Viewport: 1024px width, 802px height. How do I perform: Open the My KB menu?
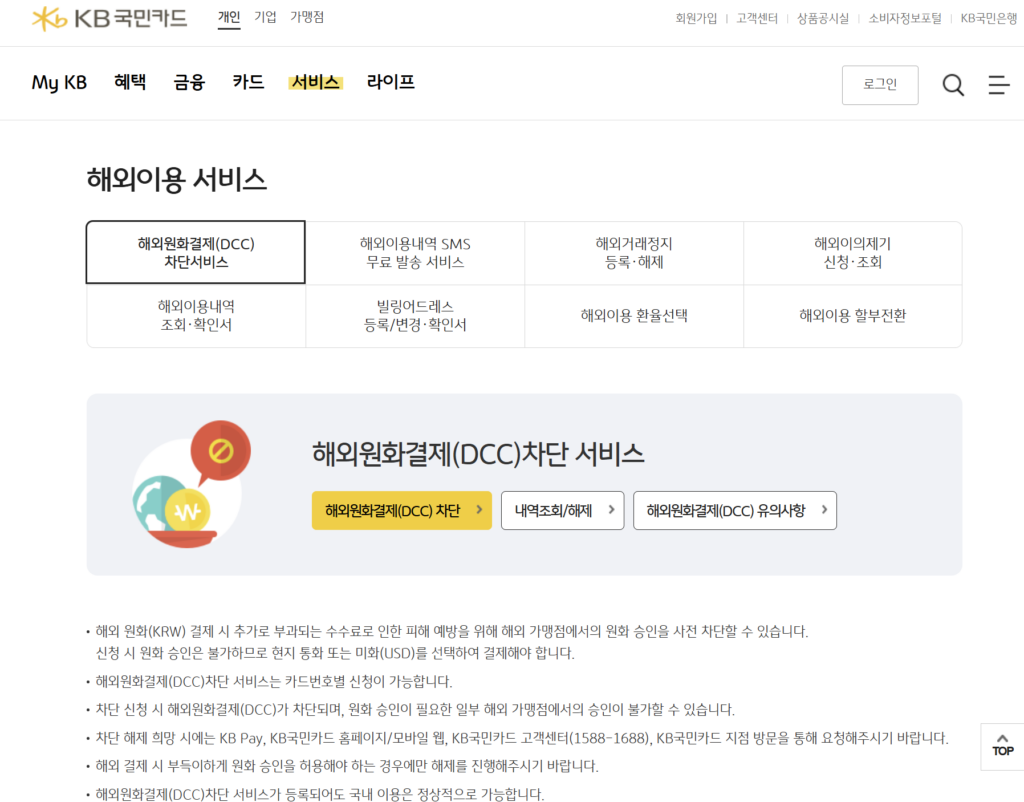(x=59, y=82)
